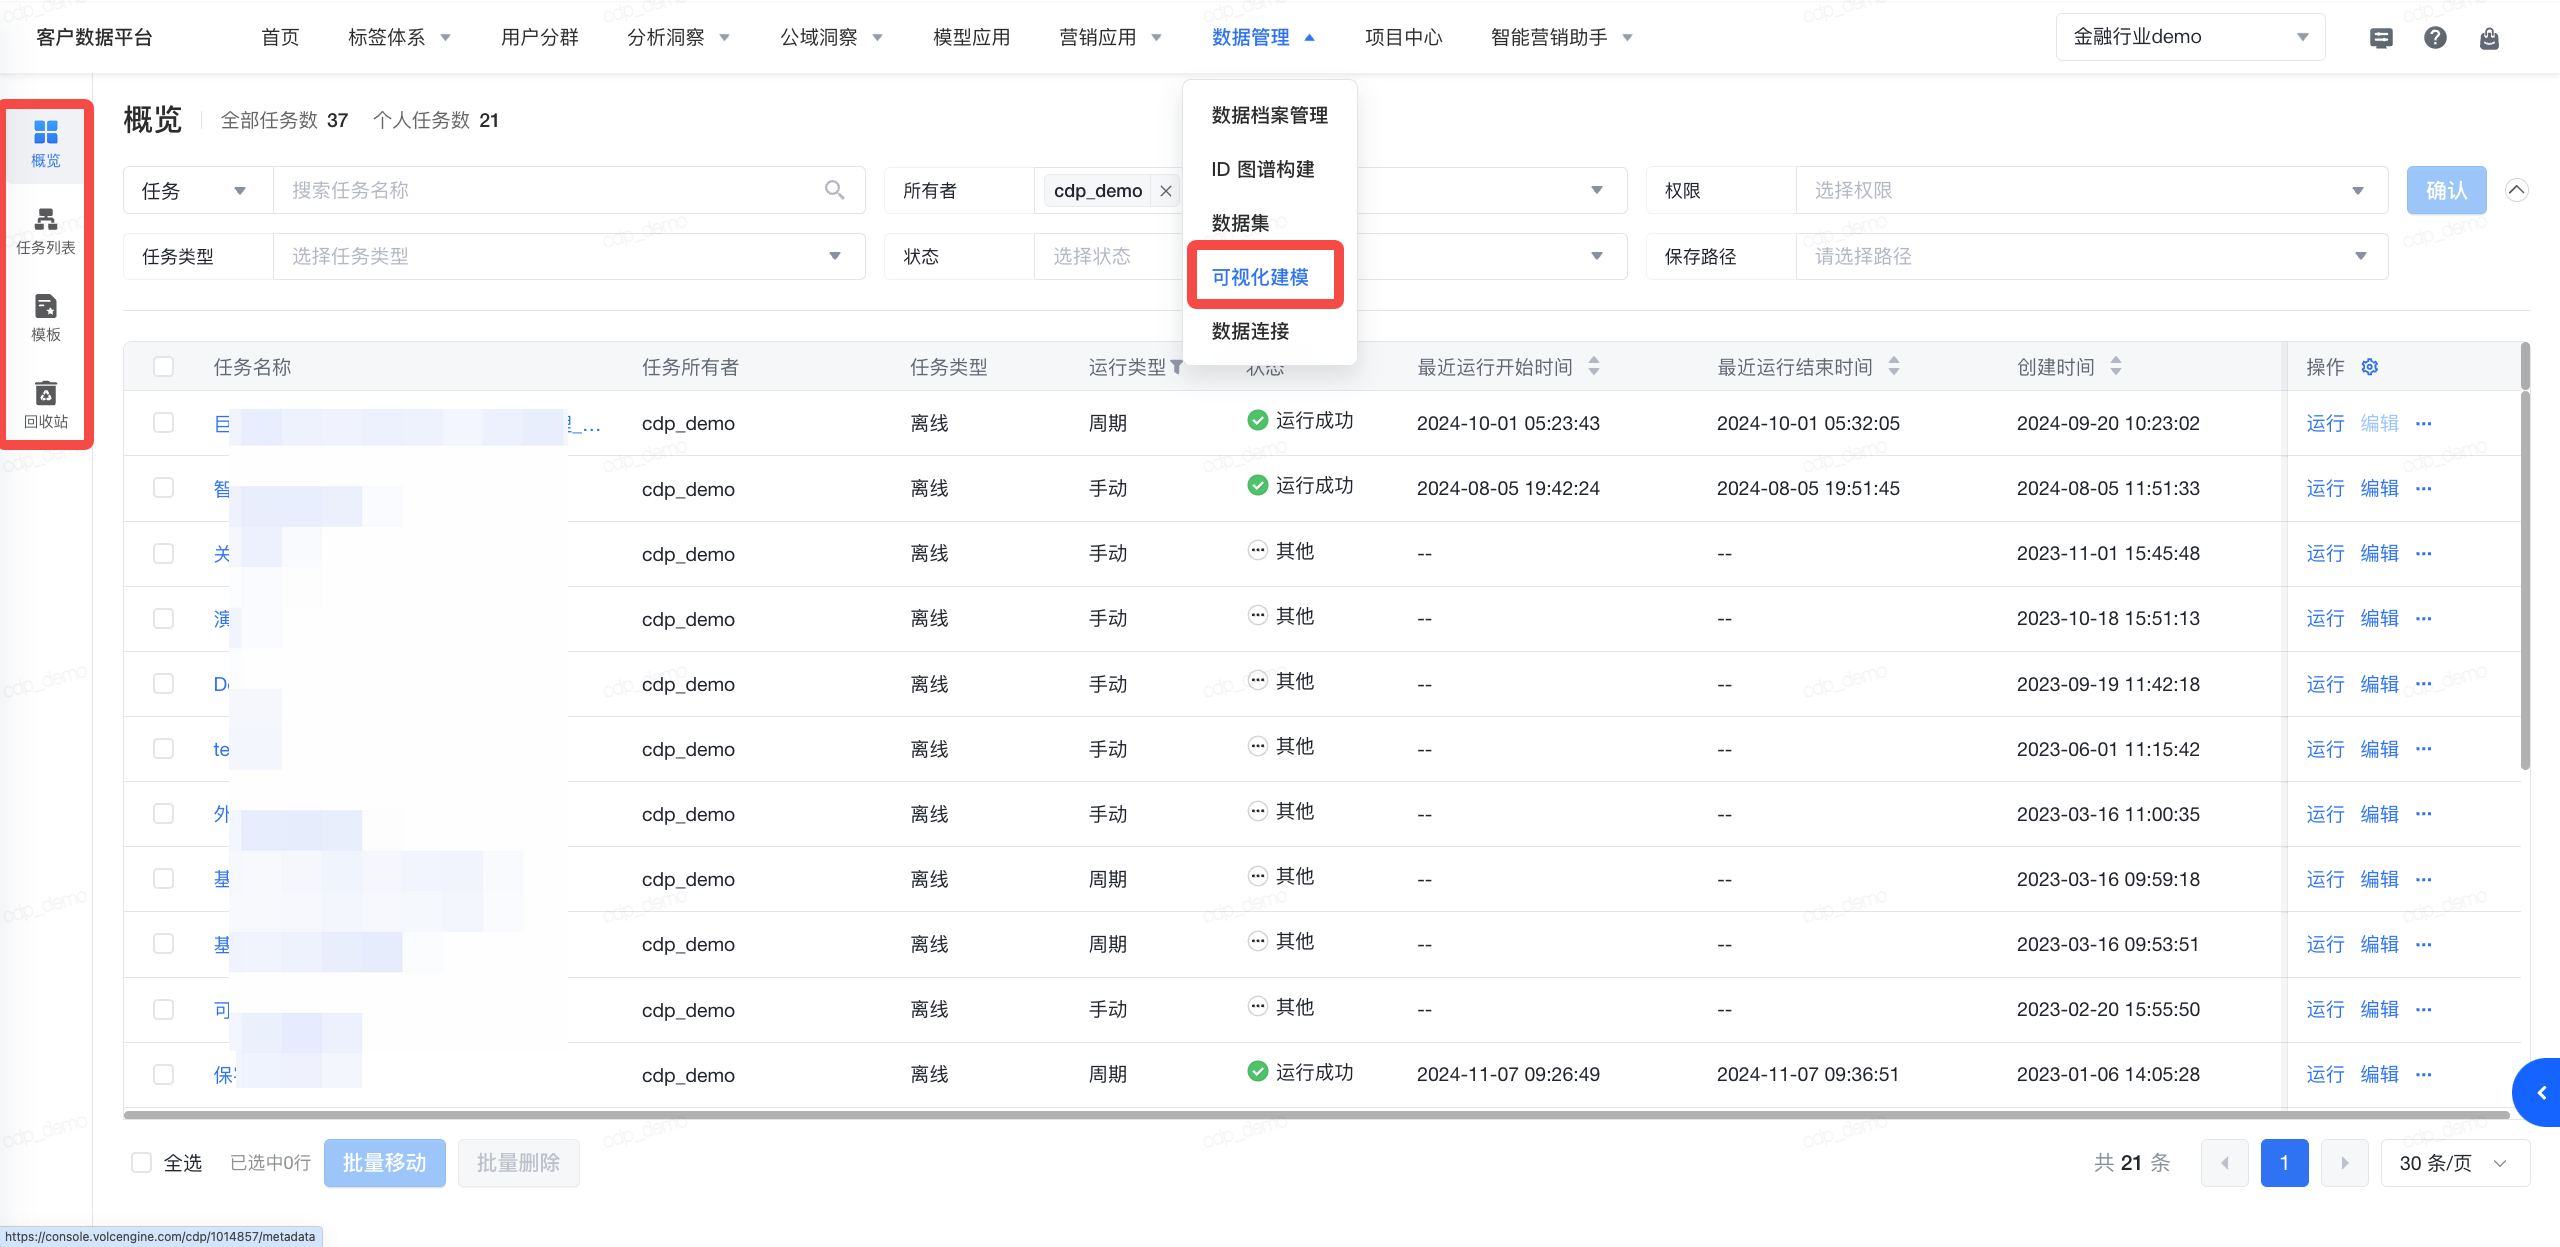Open the help question mark icon
This screenshot has height=1247, width=2560.
click(x=2435, y=38)
